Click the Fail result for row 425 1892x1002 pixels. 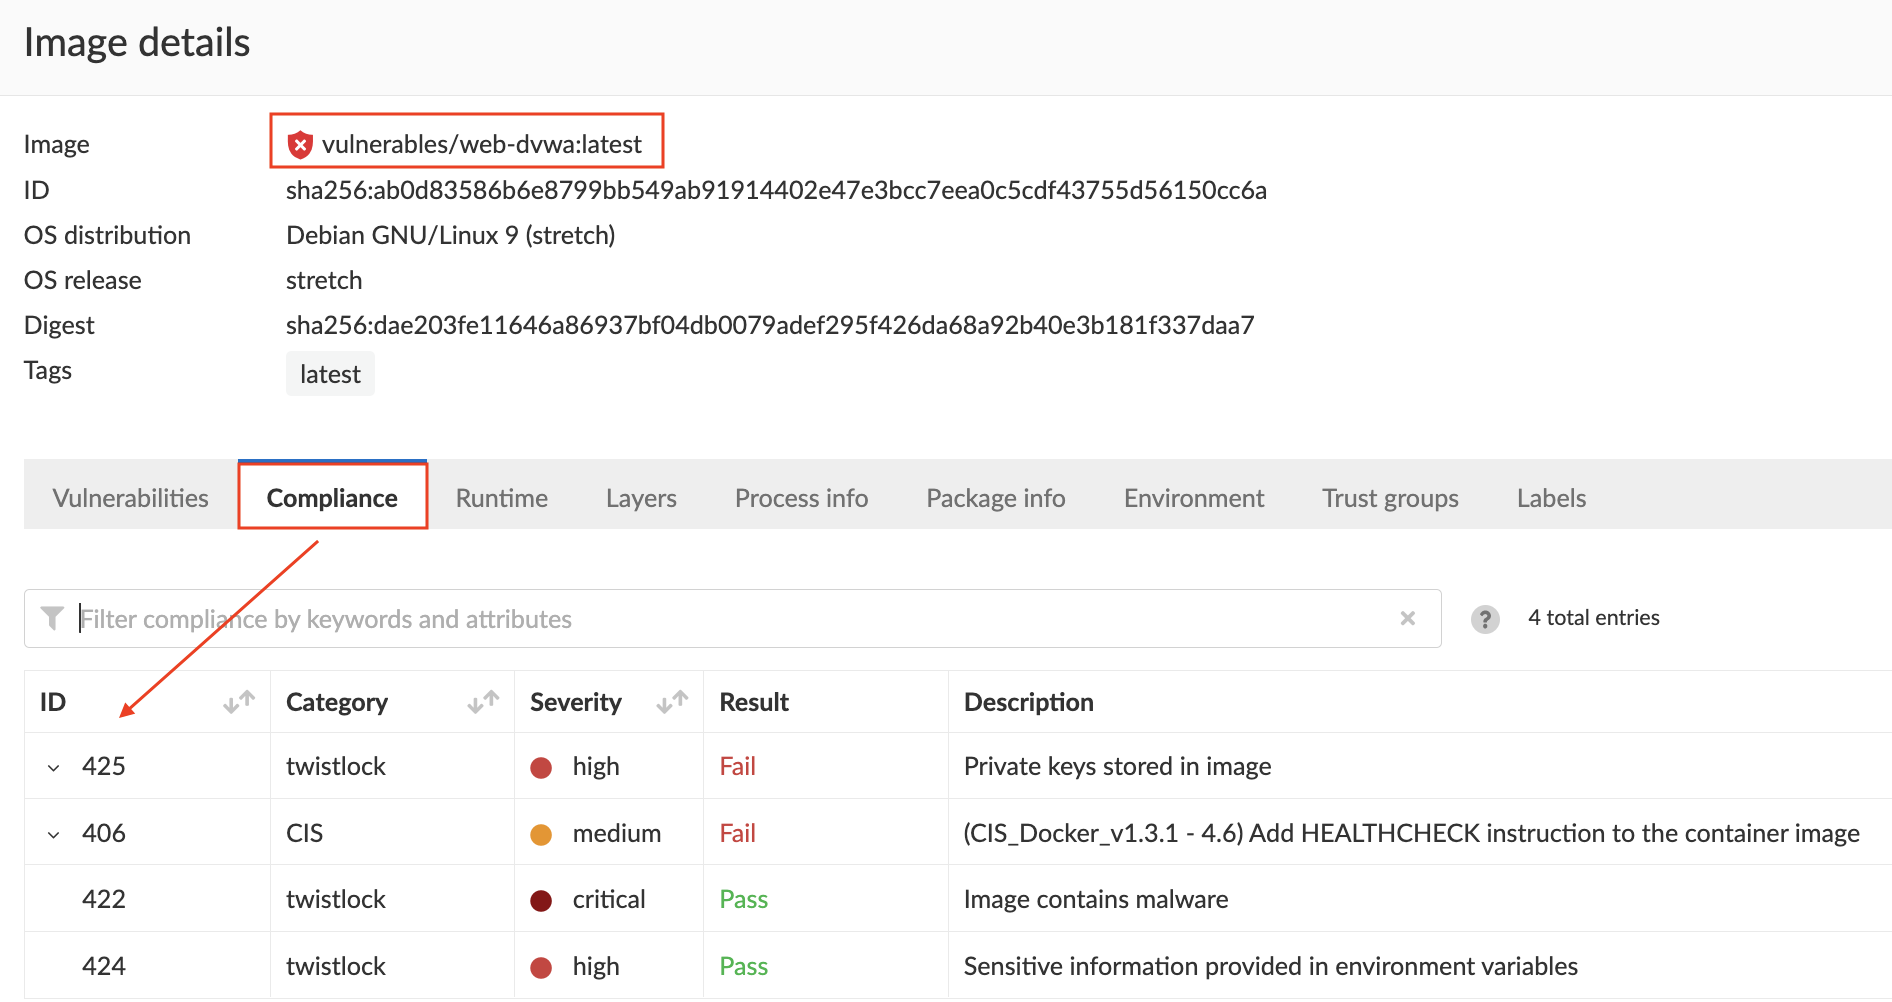737,767
